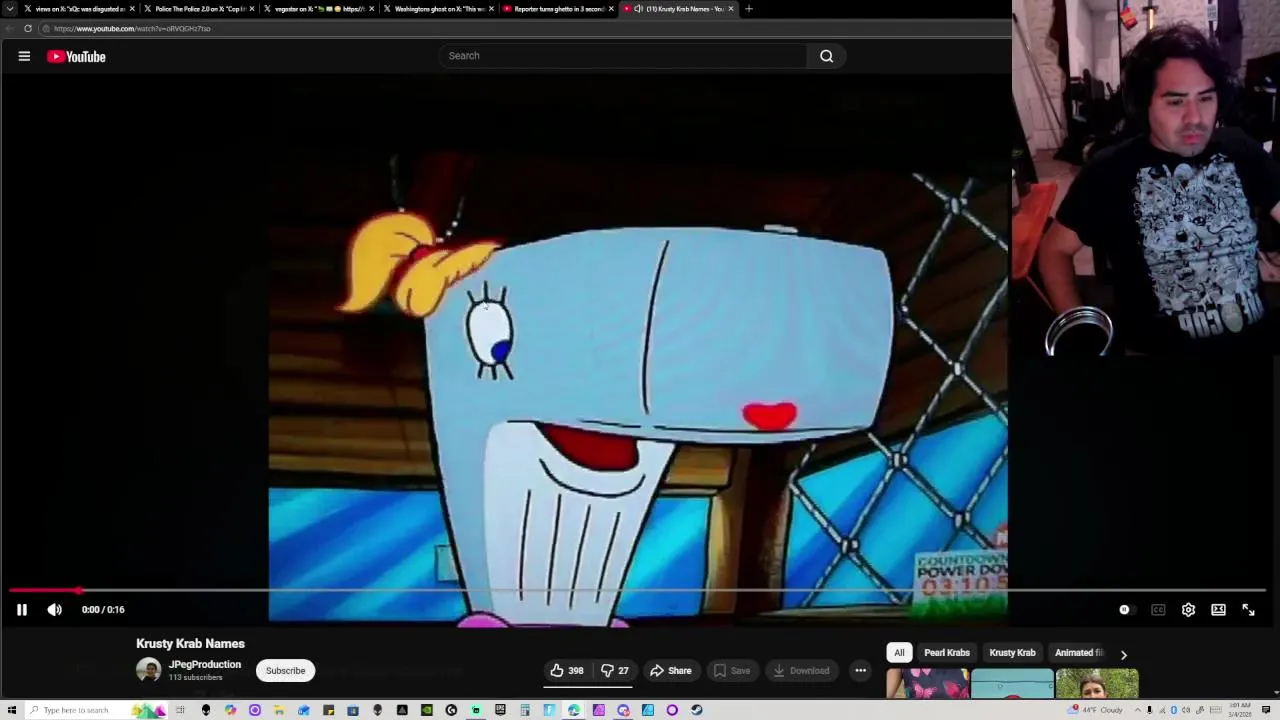This screenshot has width=1280, height=720.
Task: Seek on the red video progress bar
Action: 640,590
